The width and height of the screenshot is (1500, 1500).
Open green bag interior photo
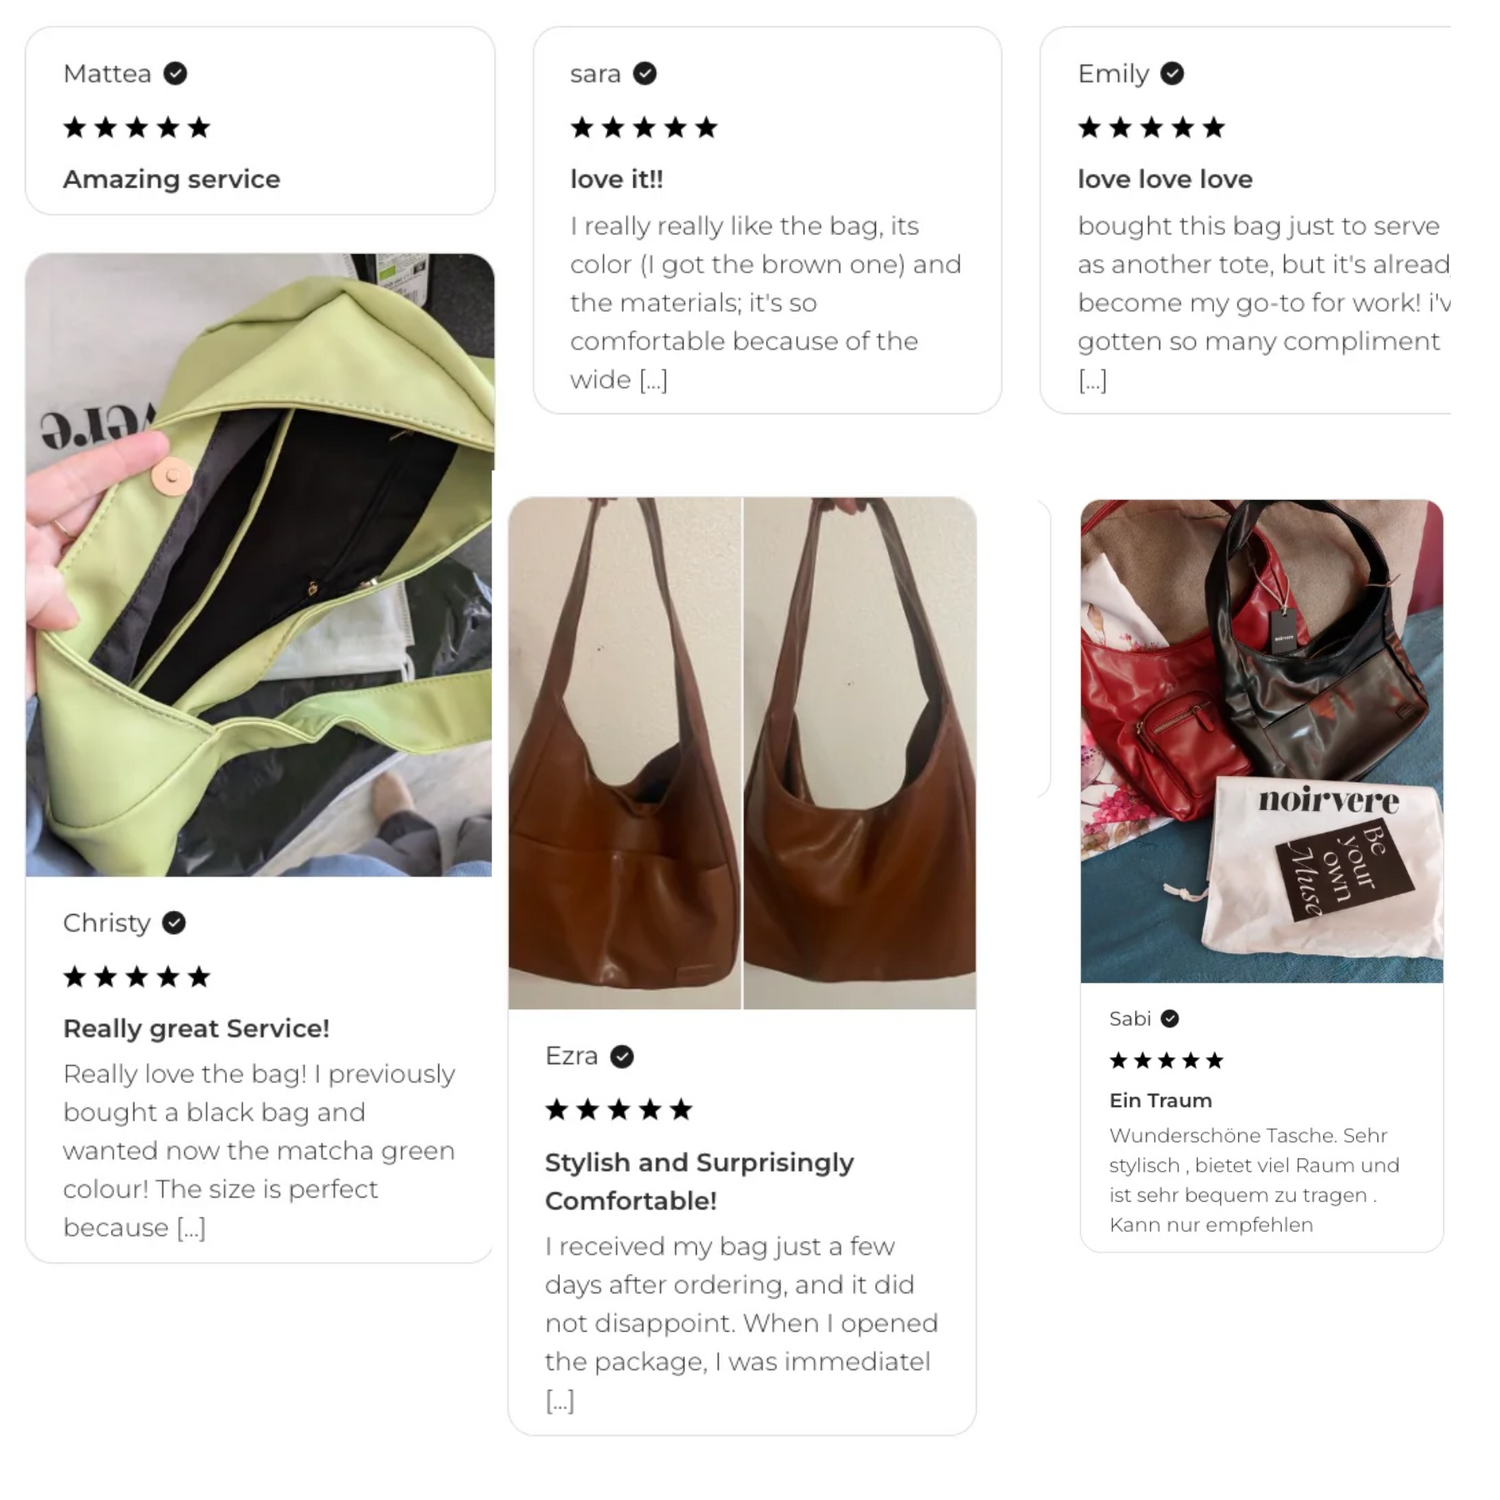[x=259, y=565]
